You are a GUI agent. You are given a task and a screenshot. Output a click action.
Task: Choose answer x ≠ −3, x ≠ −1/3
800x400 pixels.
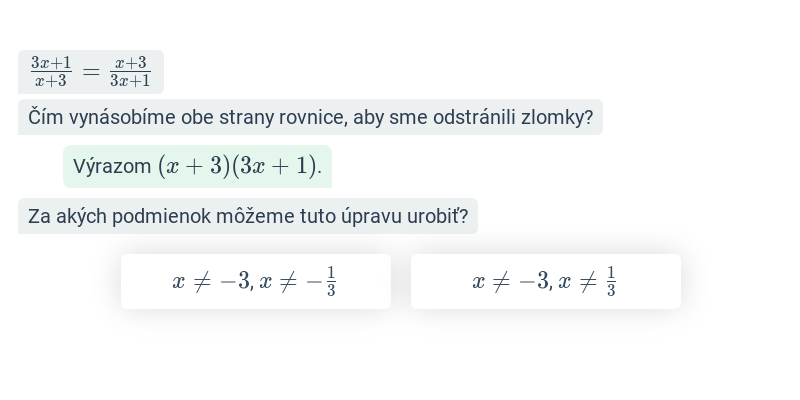256,281
